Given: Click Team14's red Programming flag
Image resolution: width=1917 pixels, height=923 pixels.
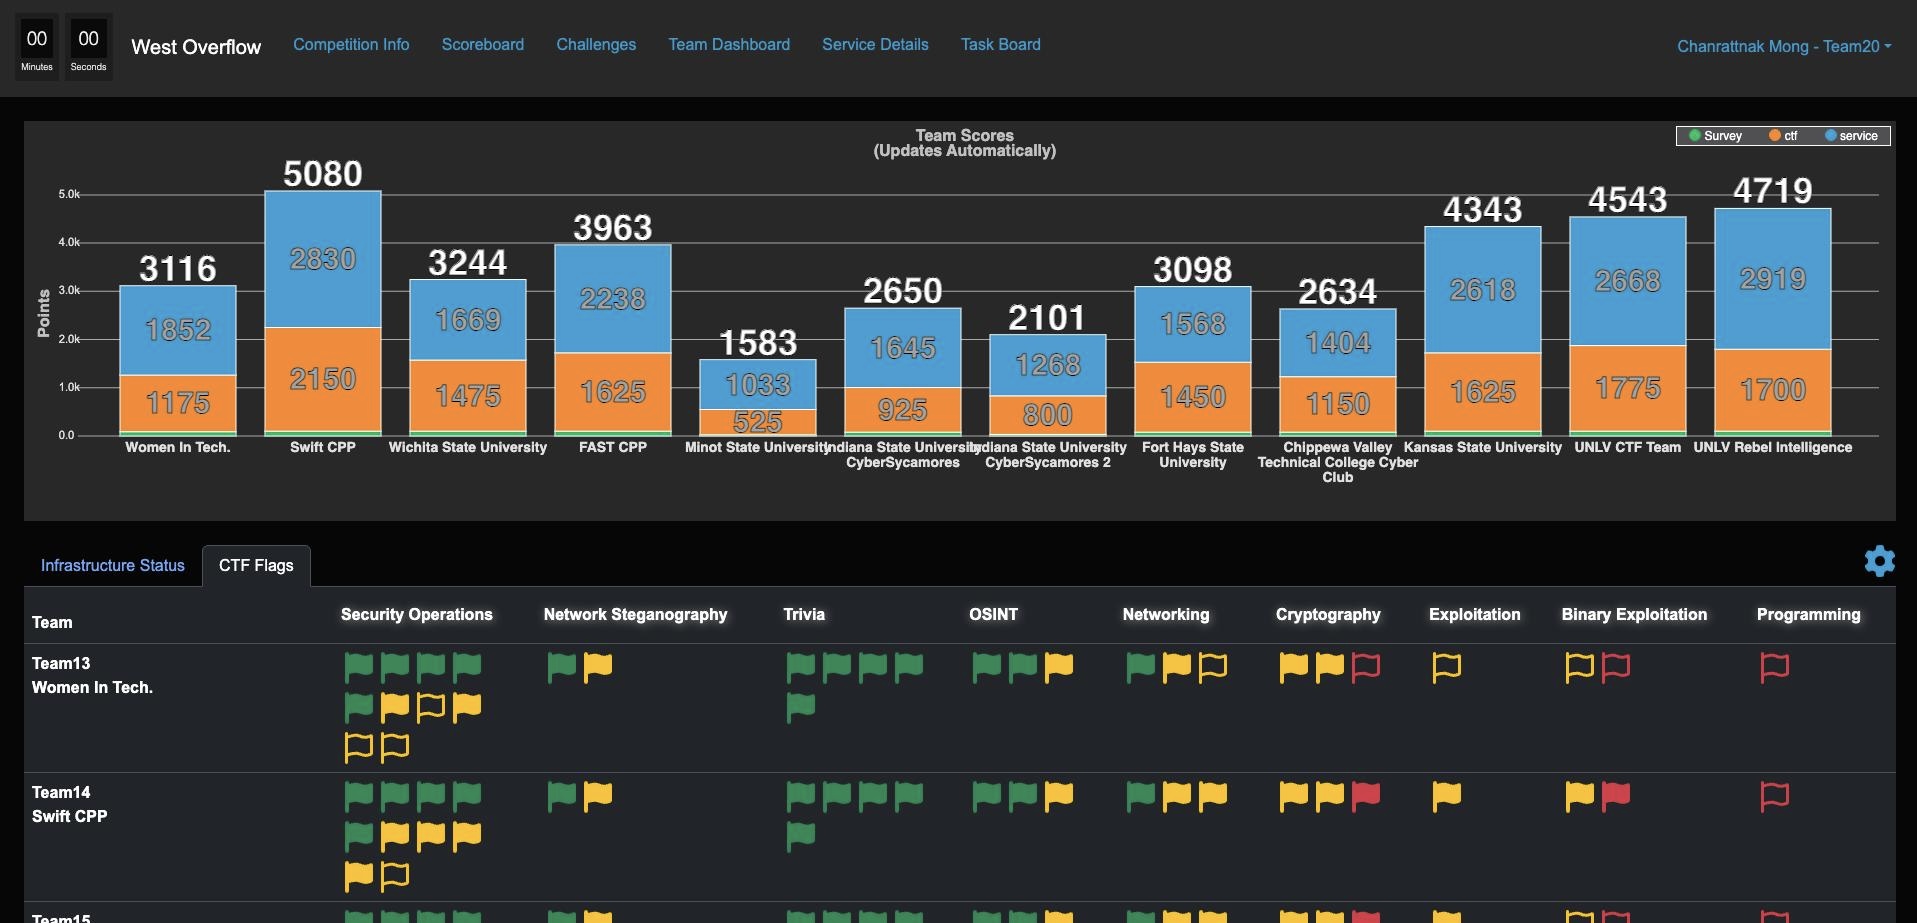Looking at the screenshot, I should click(x=1774, y=796).
